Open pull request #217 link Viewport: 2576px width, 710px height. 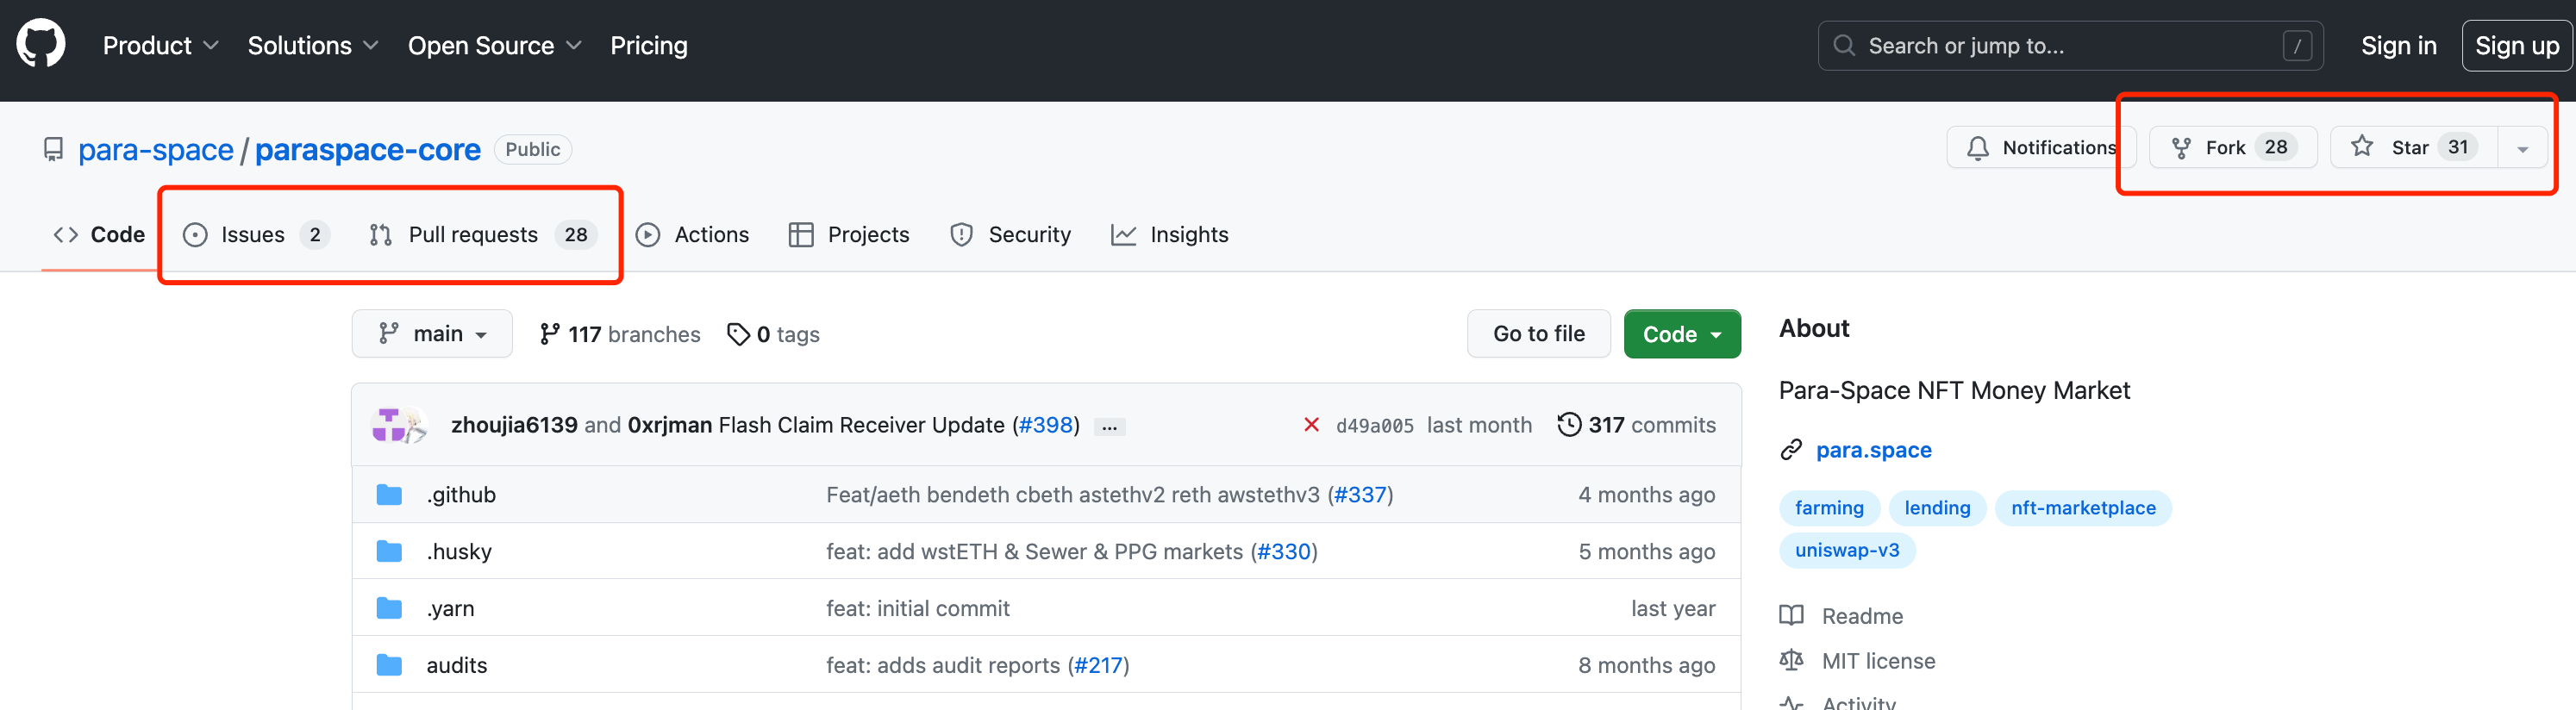click(1098, 666)
